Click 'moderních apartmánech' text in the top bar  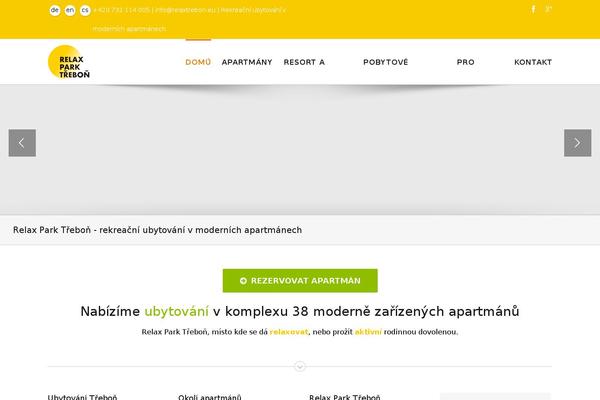[129, 29]
